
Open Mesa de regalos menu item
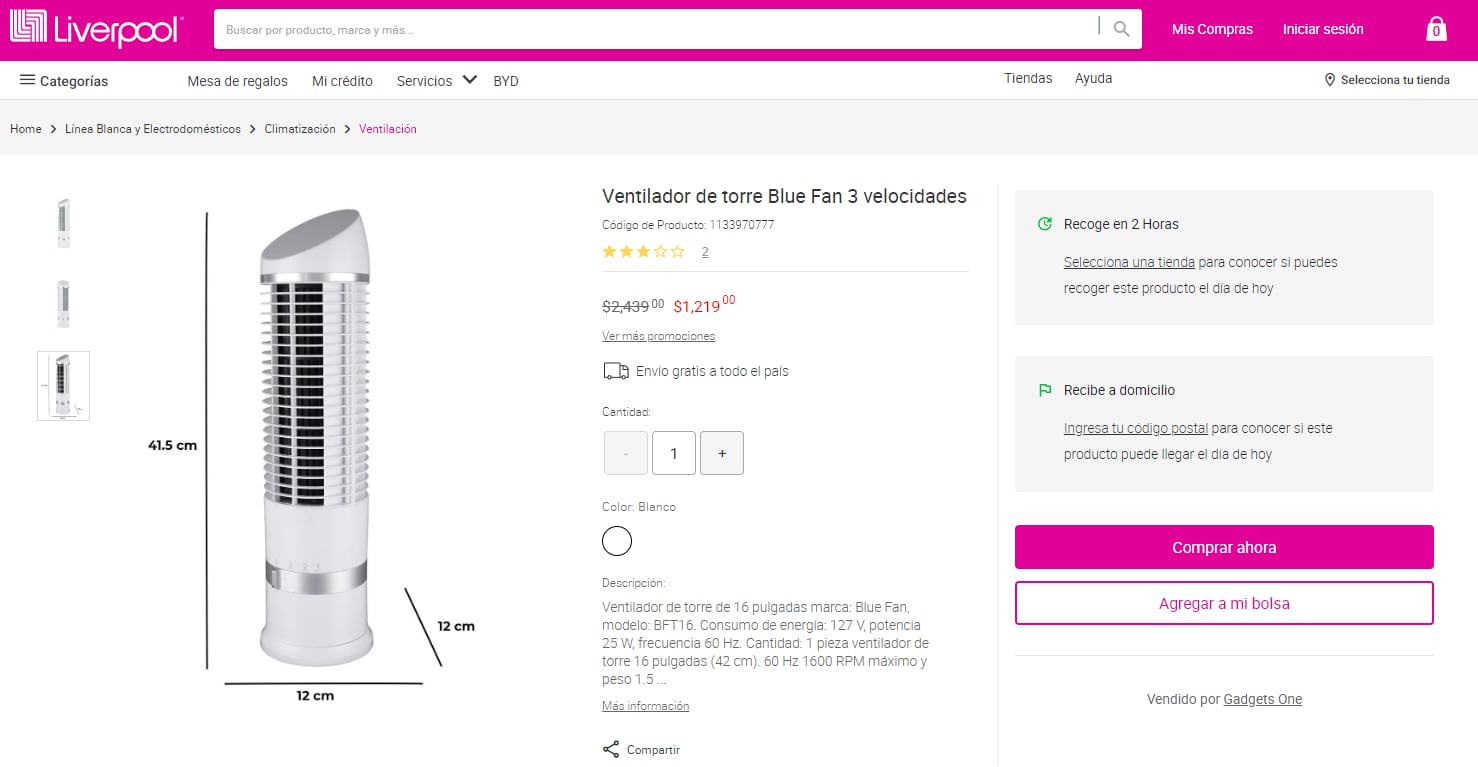click(x=237, y=81)
